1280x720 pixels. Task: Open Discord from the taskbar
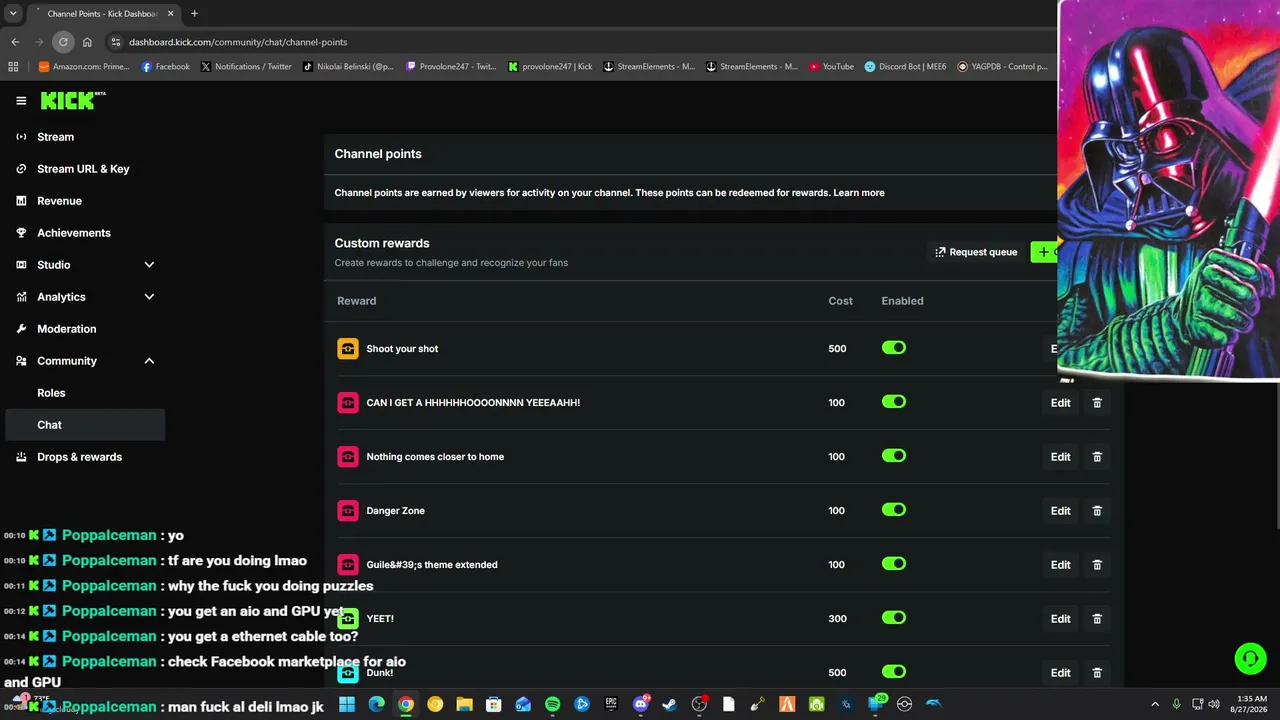point(641,704)
